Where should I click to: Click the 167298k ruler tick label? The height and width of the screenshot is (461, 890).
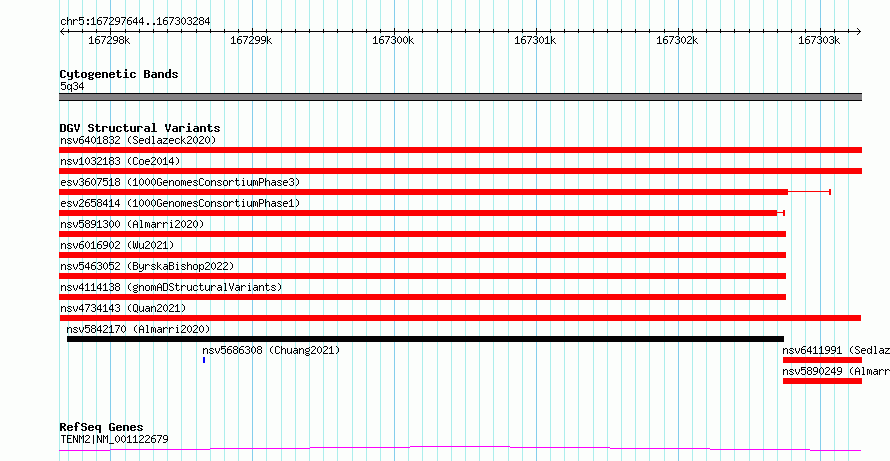[110, 40]
